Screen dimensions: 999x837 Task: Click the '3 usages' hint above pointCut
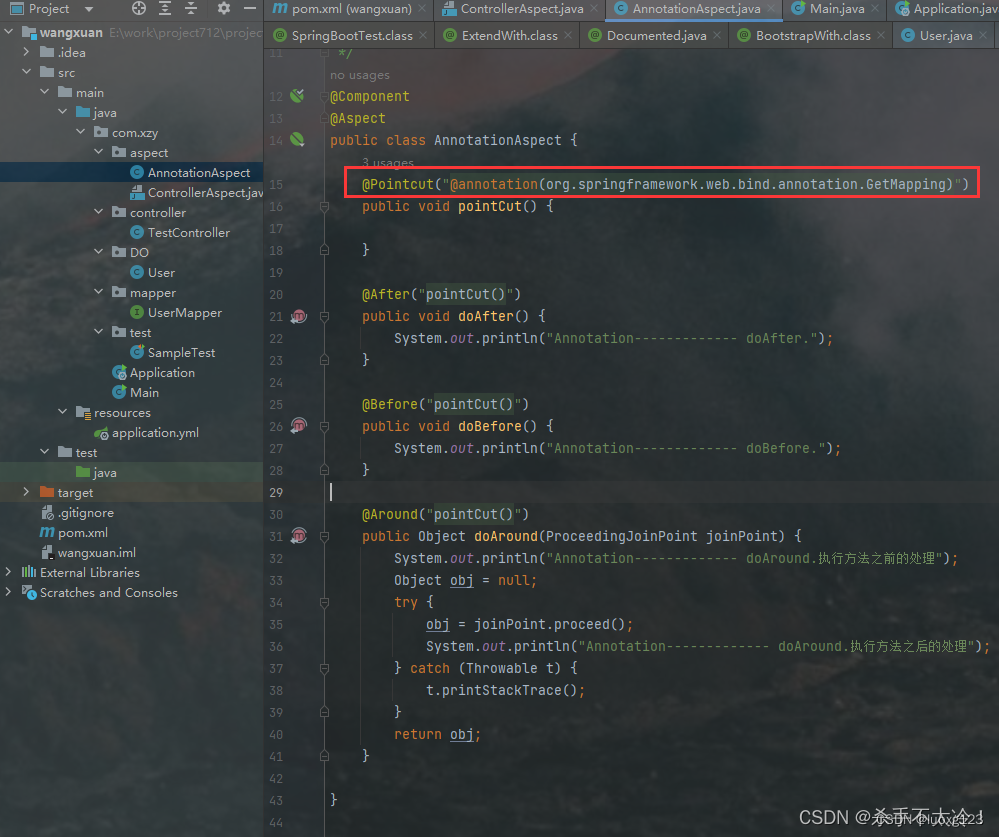(388, 162)
